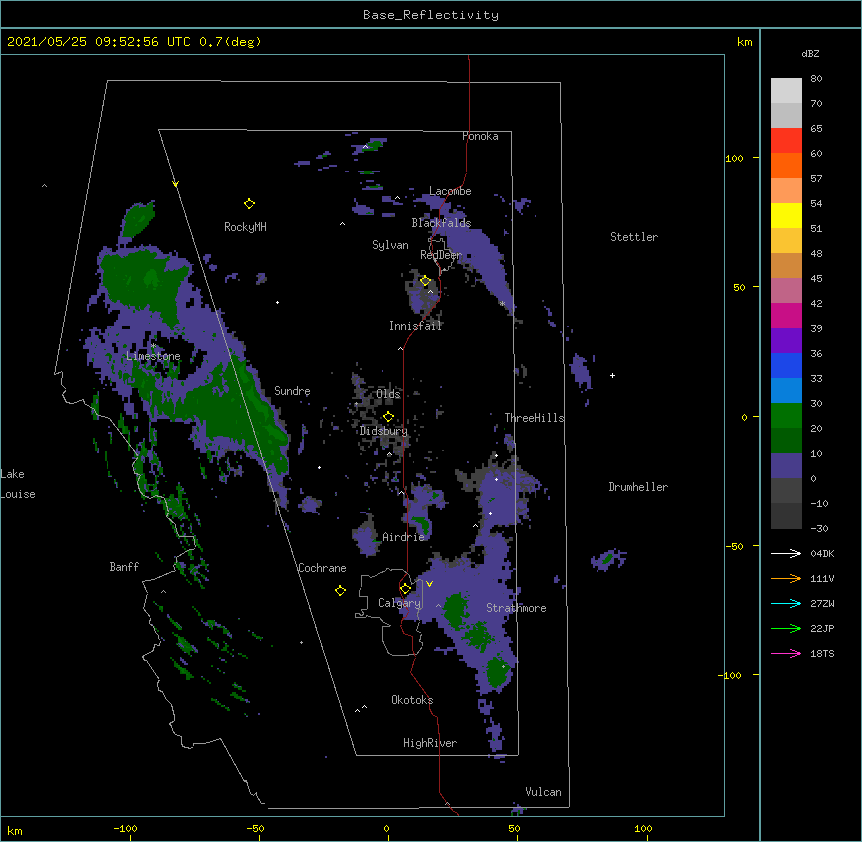Click the yellow diamond marker near RedDeer

click(425, 281)
